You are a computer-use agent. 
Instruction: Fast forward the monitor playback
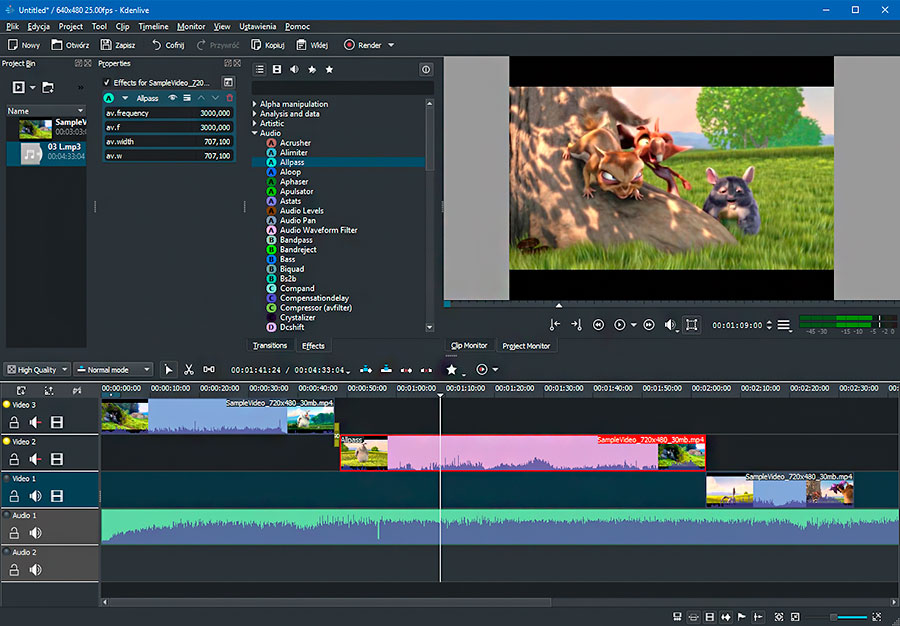coord(649,325)
